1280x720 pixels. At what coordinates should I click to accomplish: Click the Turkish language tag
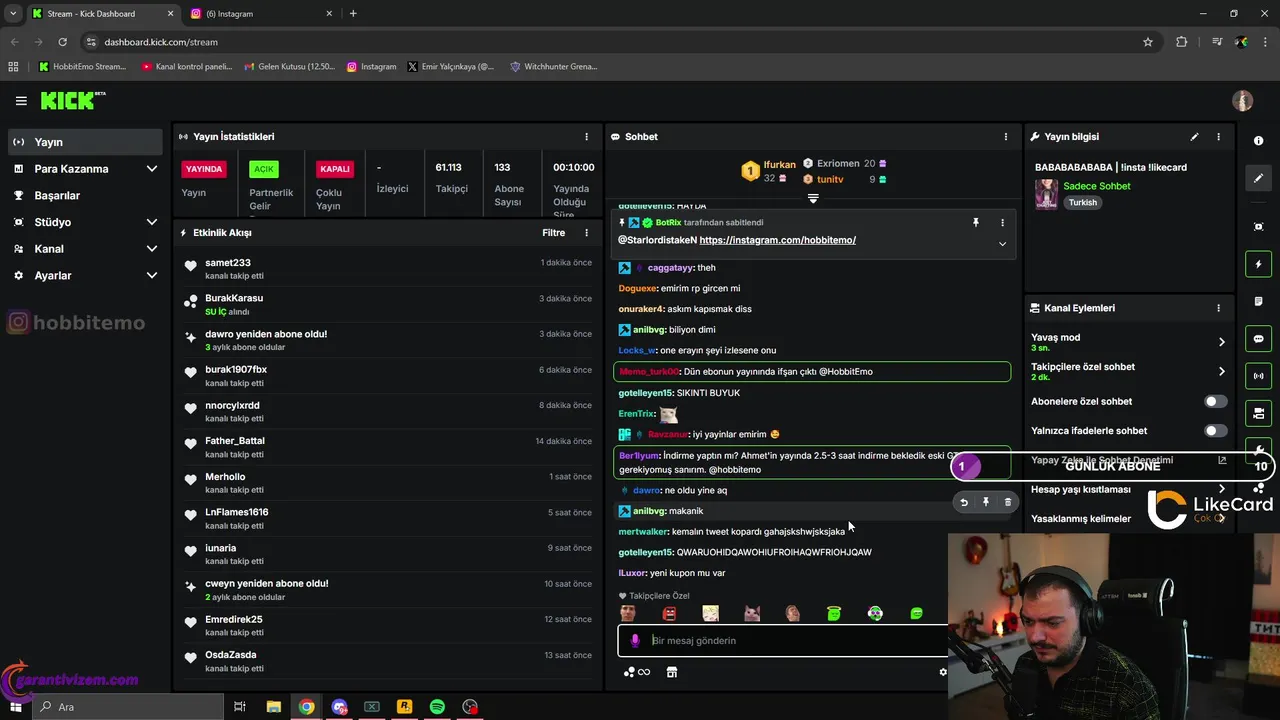[1082, 203]
